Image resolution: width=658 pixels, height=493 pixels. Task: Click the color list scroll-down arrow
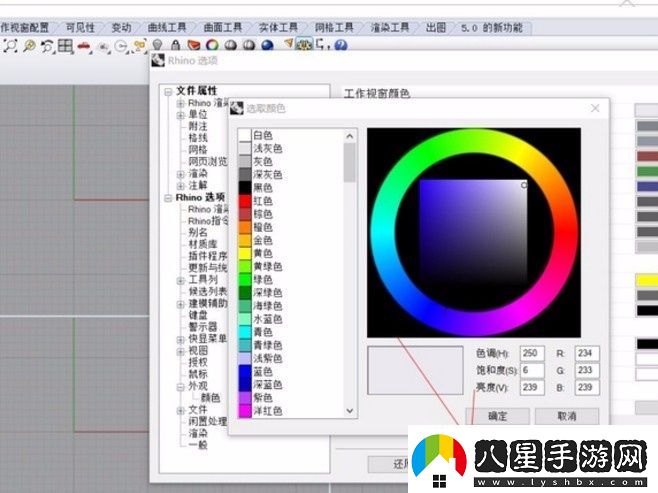coord(350,411)
